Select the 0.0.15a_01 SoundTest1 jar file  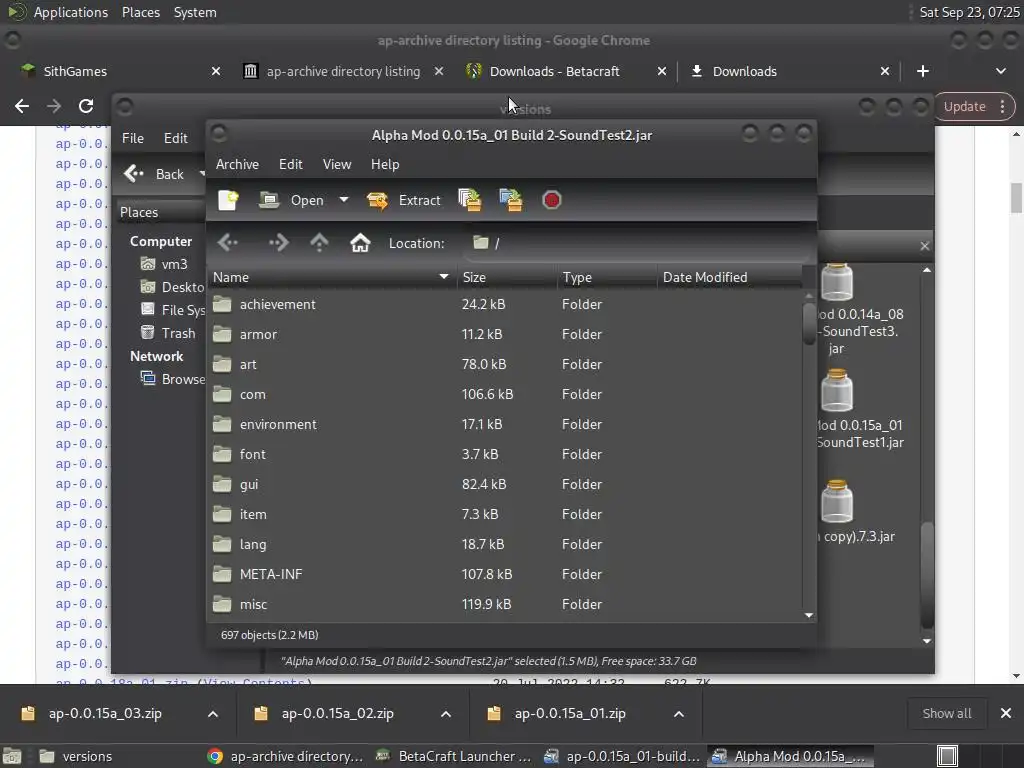[x=859, y=409]
